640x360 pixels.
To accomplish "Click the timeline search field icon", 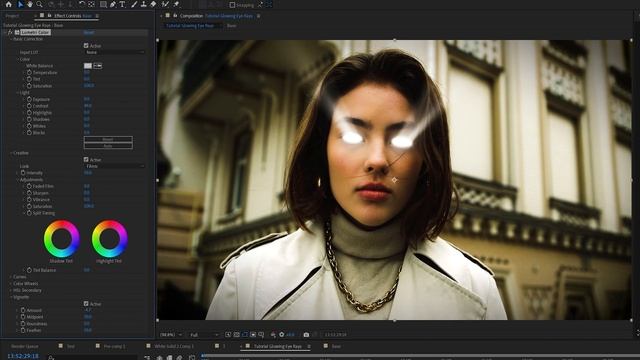I will click(x=51, y=357).
